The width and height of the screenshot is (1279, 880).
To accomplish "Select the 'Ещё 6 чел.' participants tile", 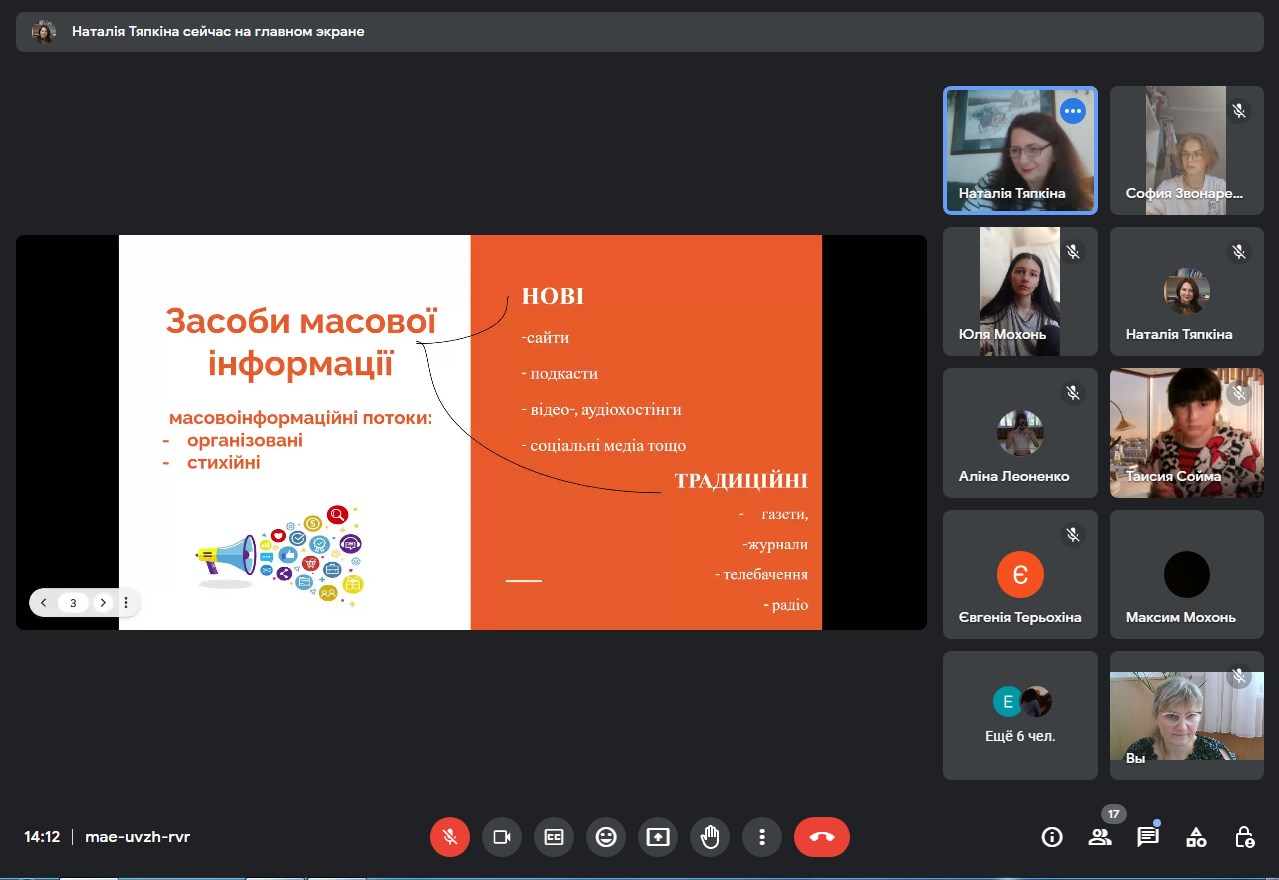I will [1020, 716].
